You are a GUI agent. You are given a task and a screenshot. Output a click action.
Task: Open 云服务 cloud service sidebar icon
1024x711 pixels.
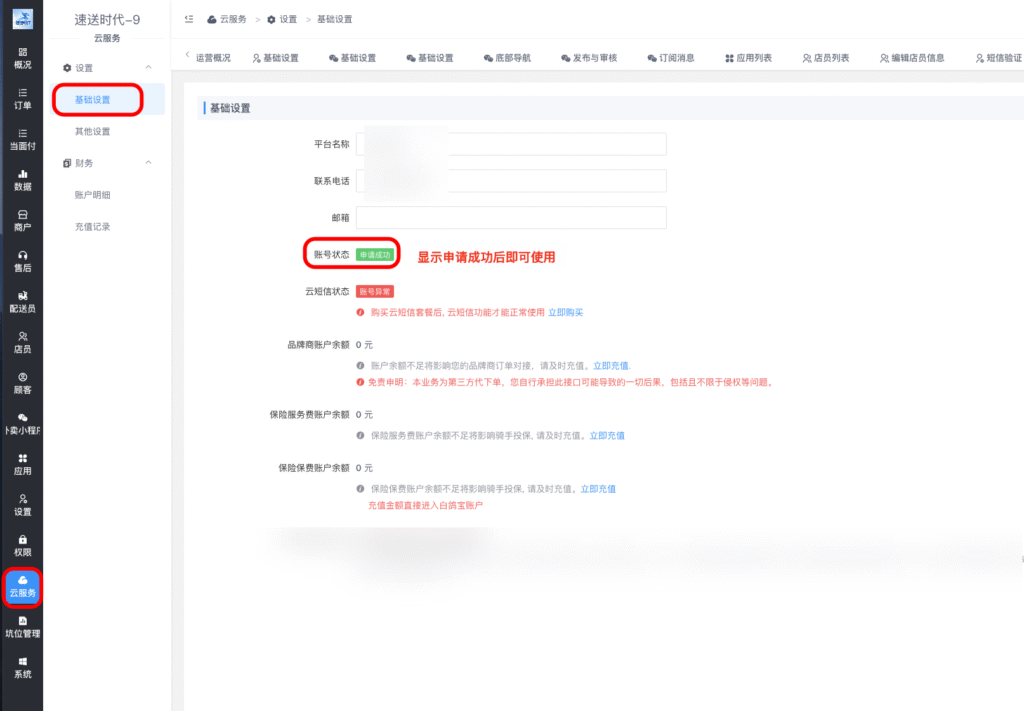coord(21,586)
